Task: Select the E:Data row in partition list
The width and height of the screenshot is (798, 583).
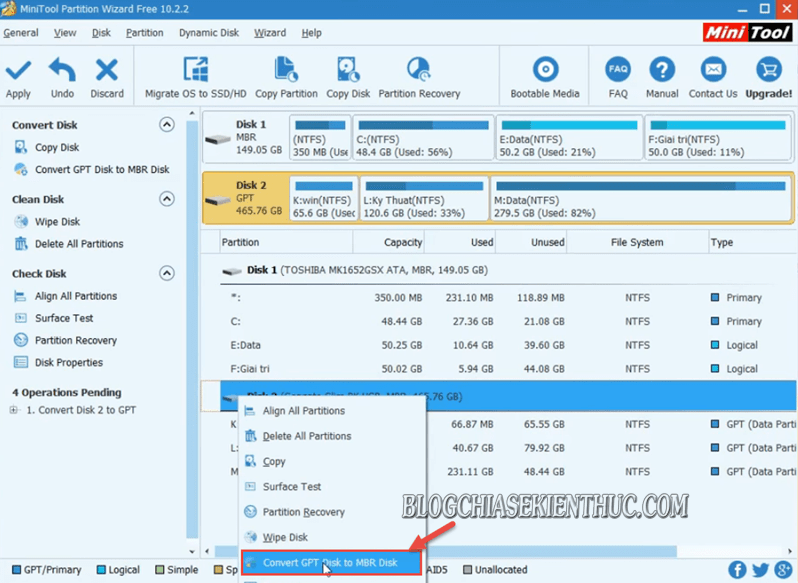Action: (x=499, y=345)
